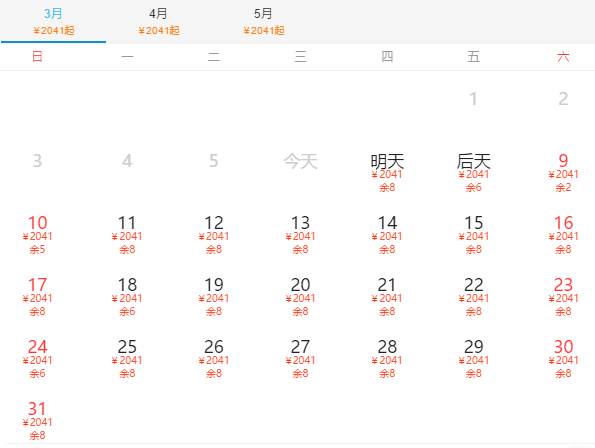This screenshot has height=448, width=595.
Task: Open the 4月 month tab
Action: coord(158,21)
